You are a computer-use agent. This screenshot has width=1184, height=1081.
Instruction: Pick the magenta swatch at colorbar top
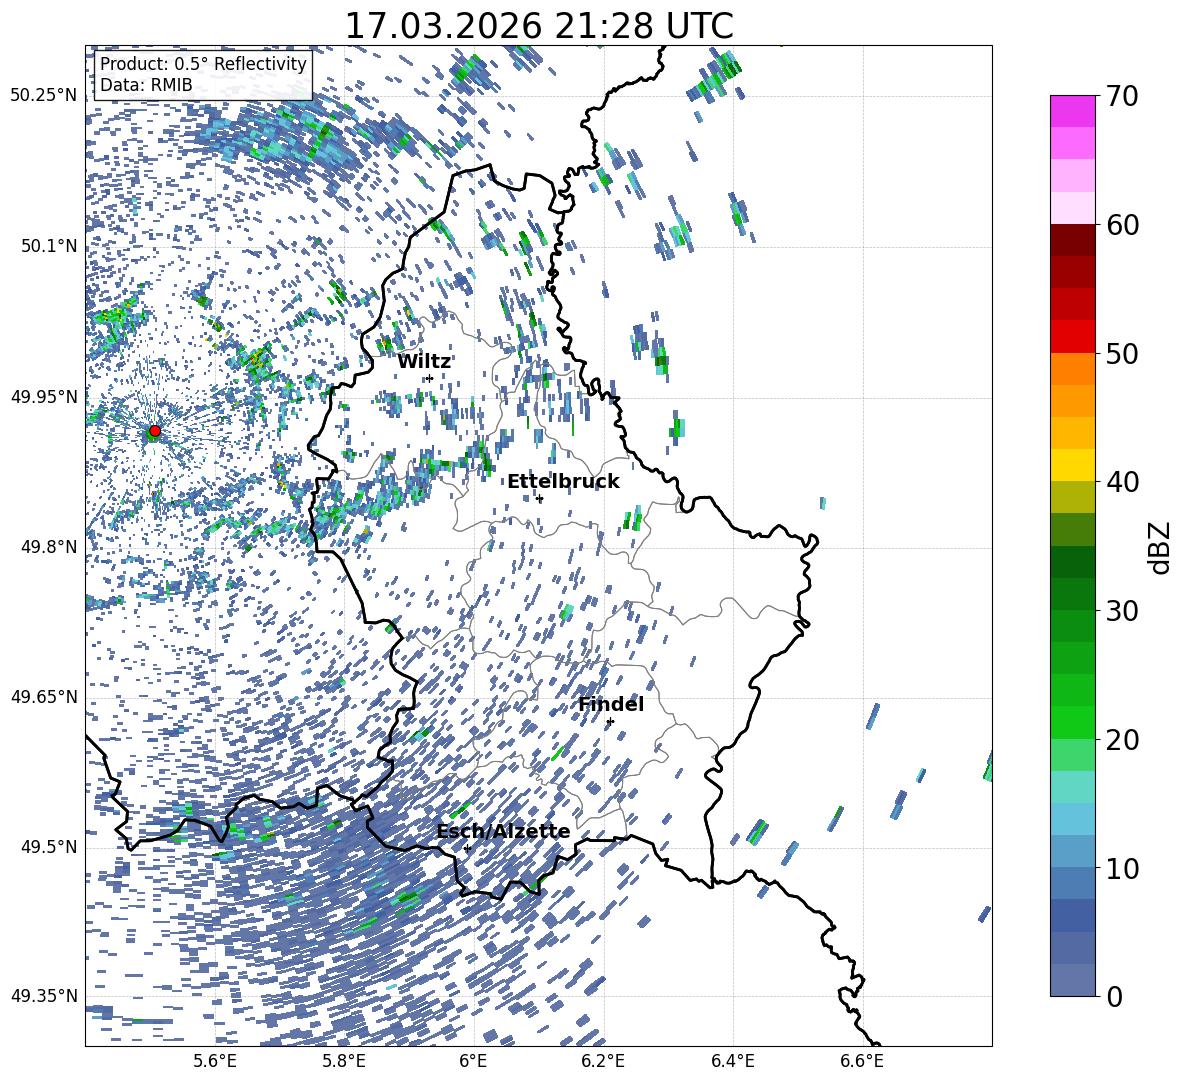(x=1072, y=111)
